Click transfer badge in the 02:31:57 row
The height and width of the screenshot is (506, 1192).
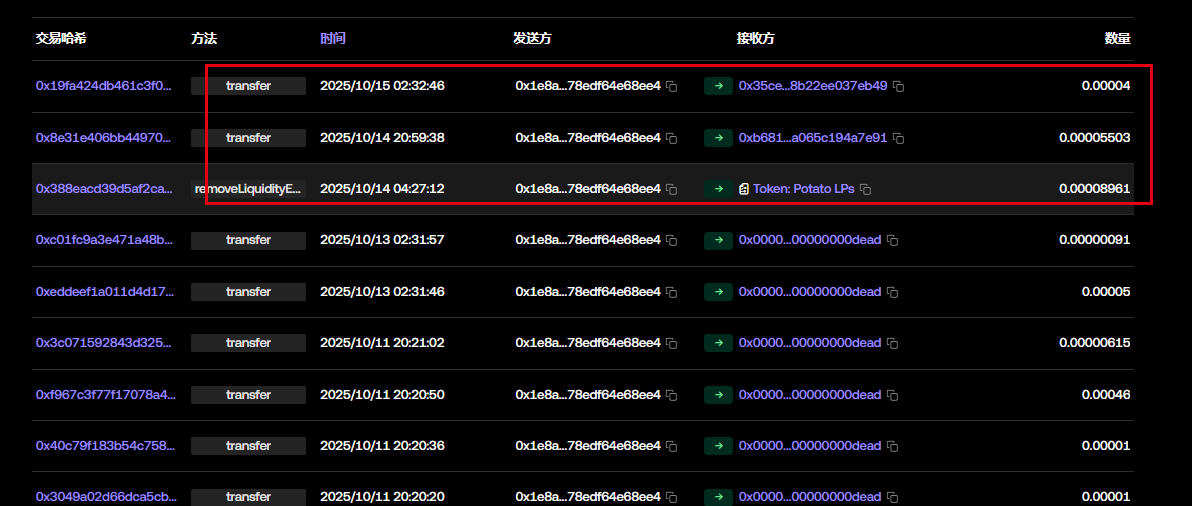point(249,240)
